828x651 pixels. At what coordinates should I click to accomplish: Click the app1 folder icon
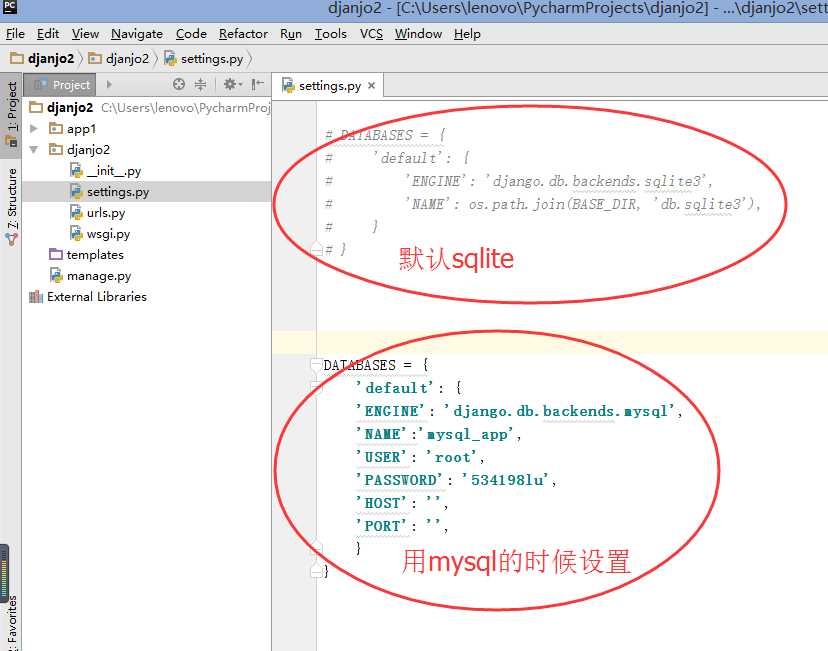click(x=56, y=128)
